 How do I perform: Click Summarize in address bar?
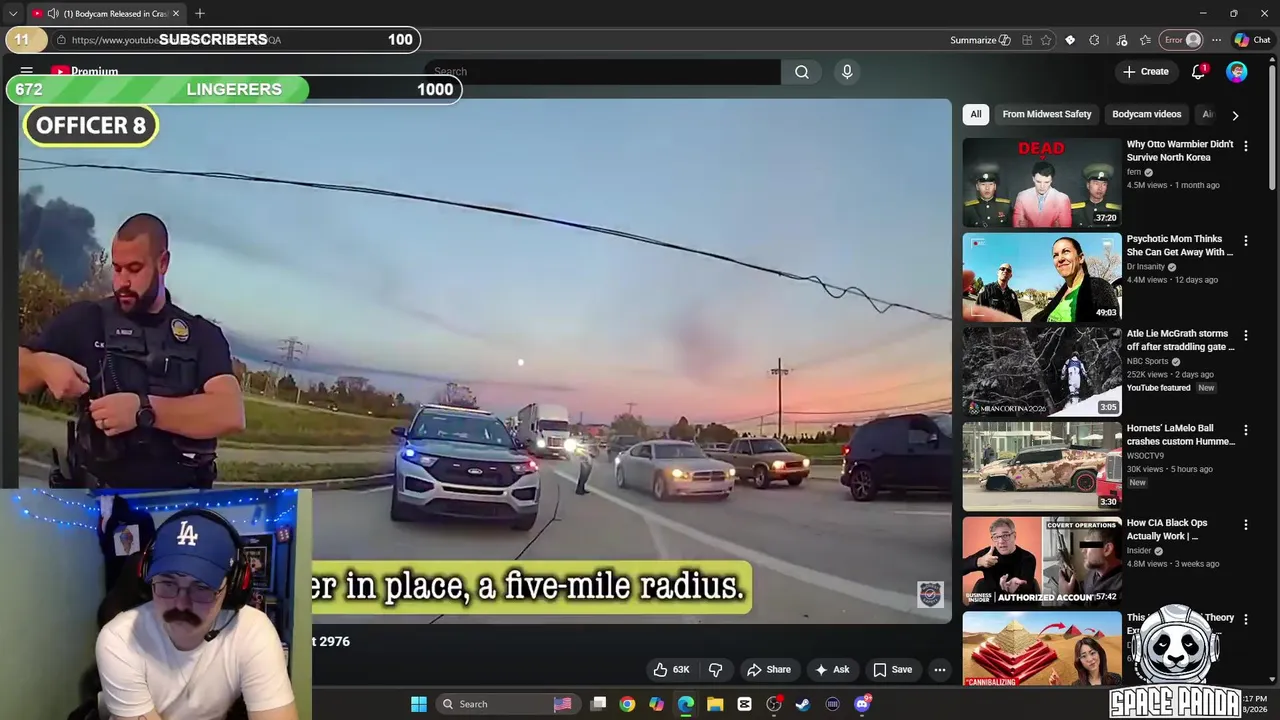[979, 40]
